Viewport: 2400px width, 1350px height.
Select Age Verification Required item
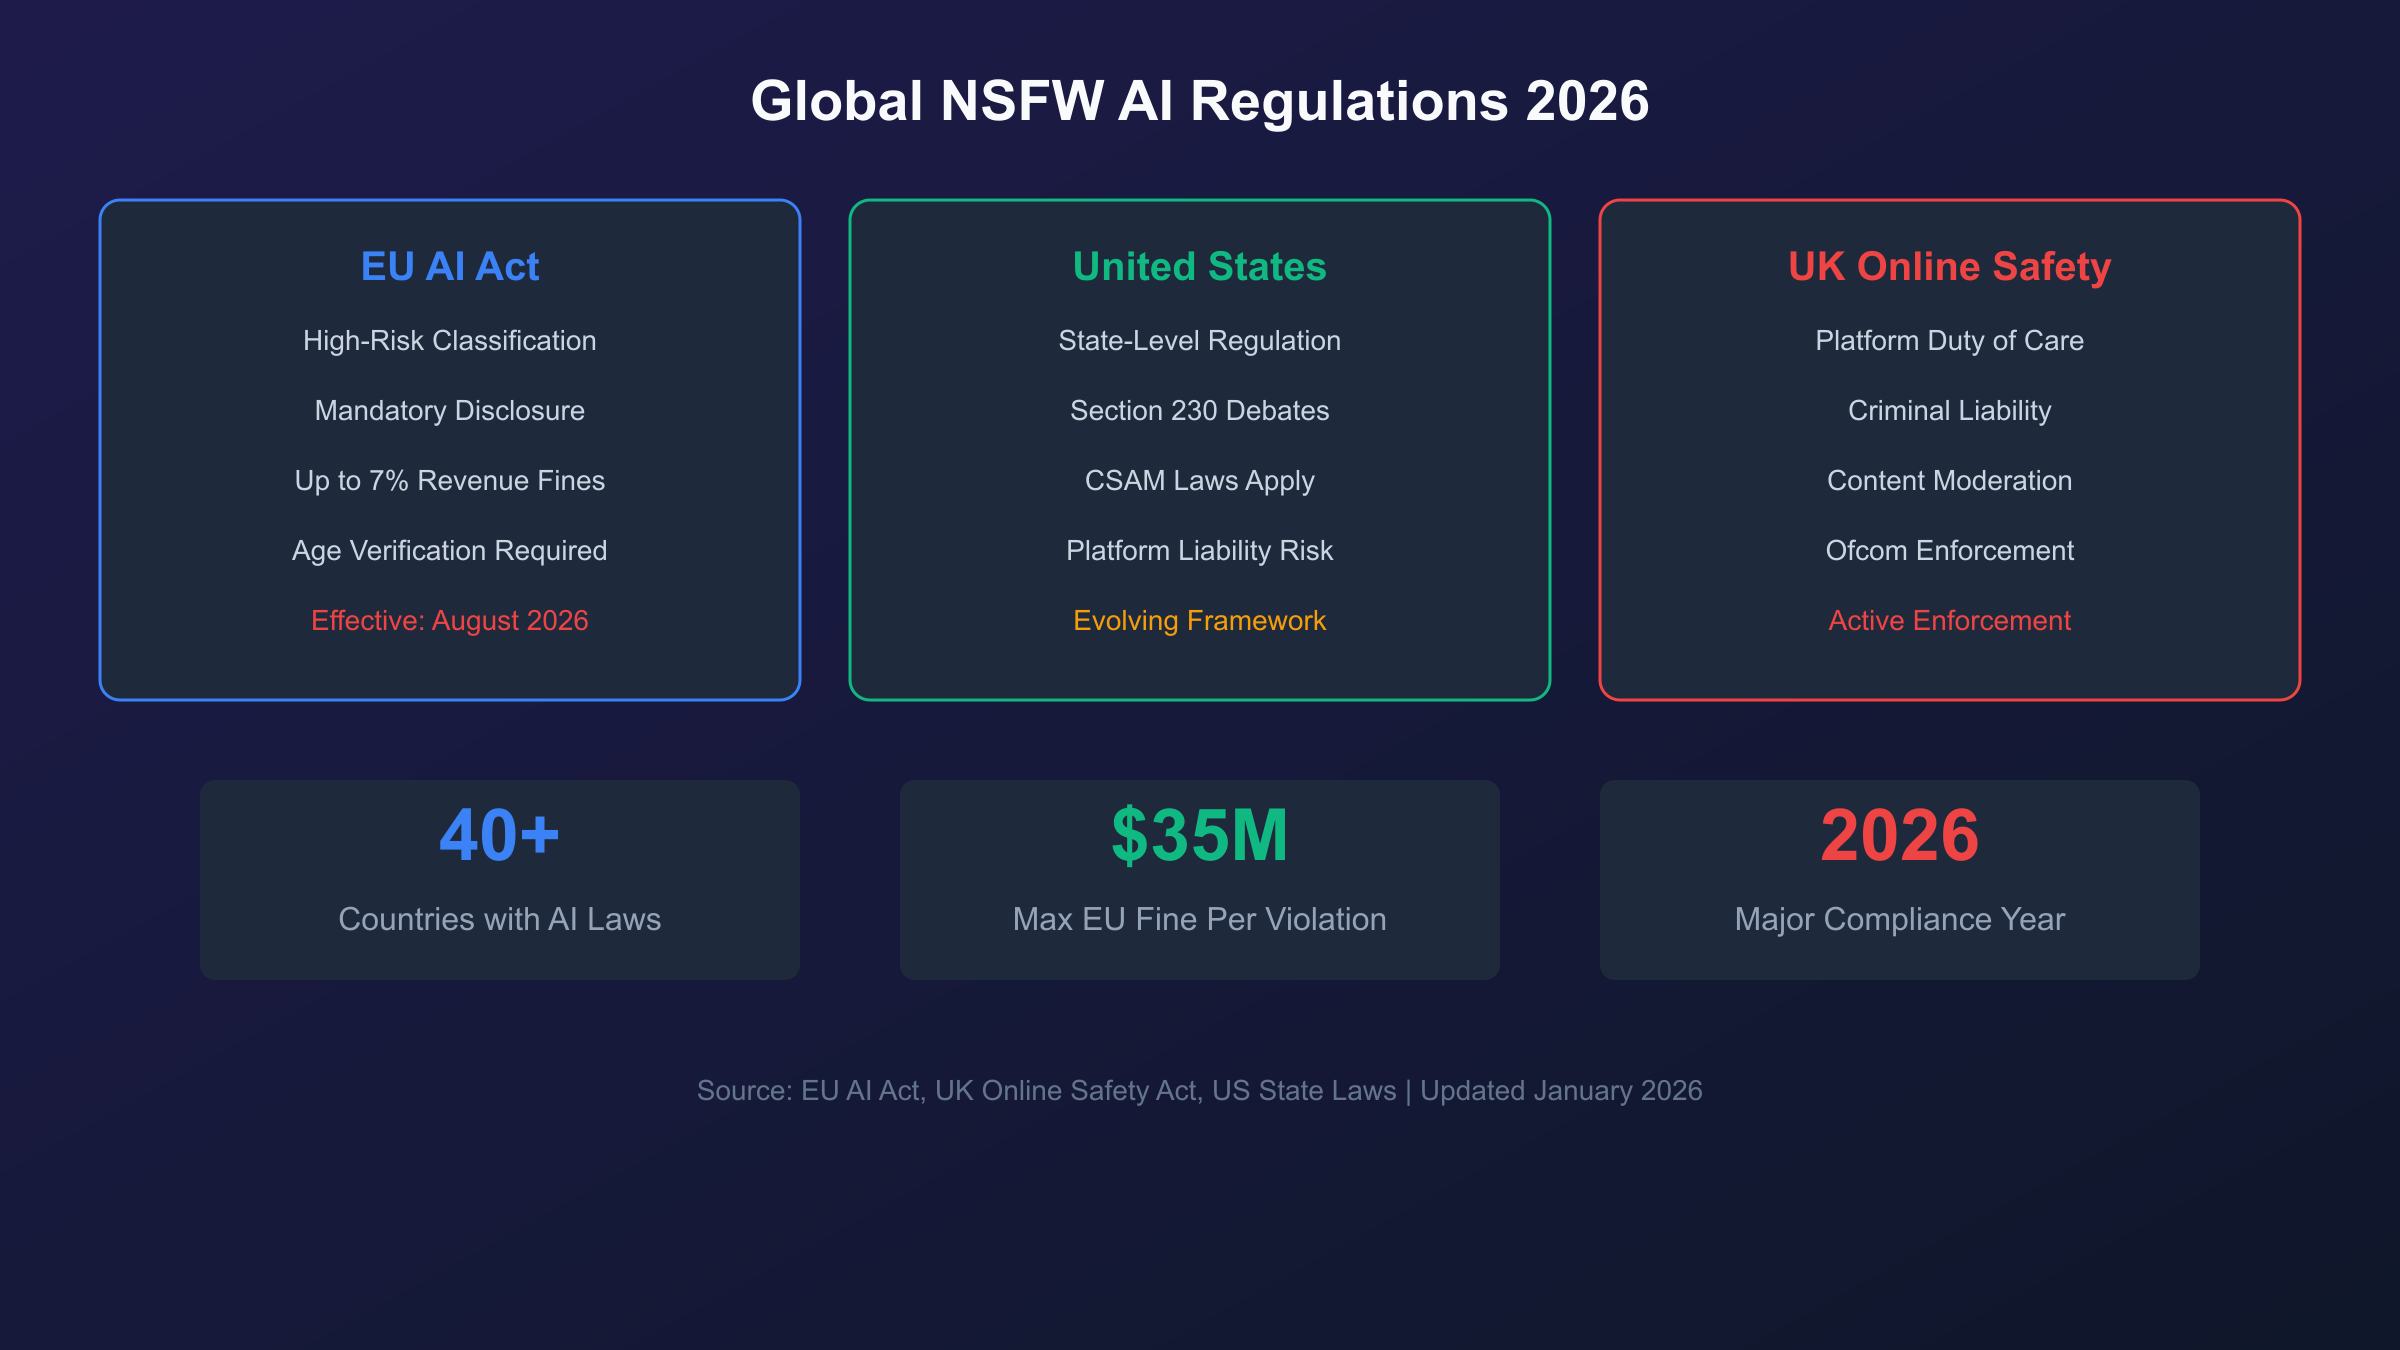[449, 551]
